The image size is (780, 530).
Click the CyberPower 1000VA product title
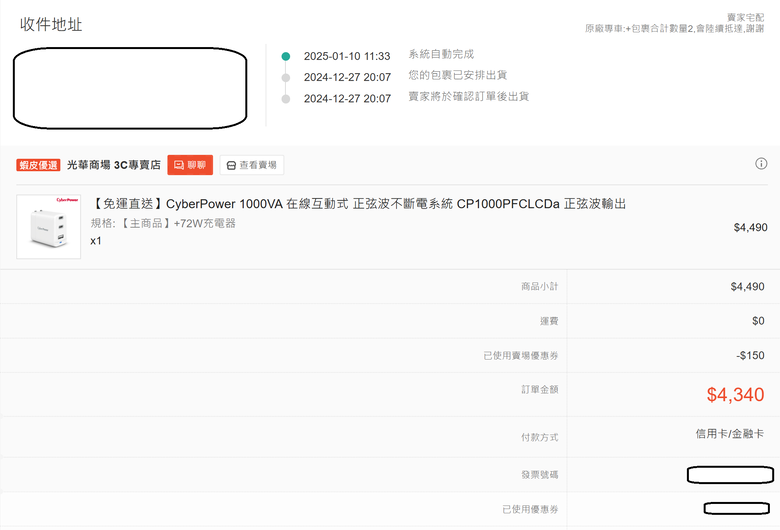(x=359, y=204)
